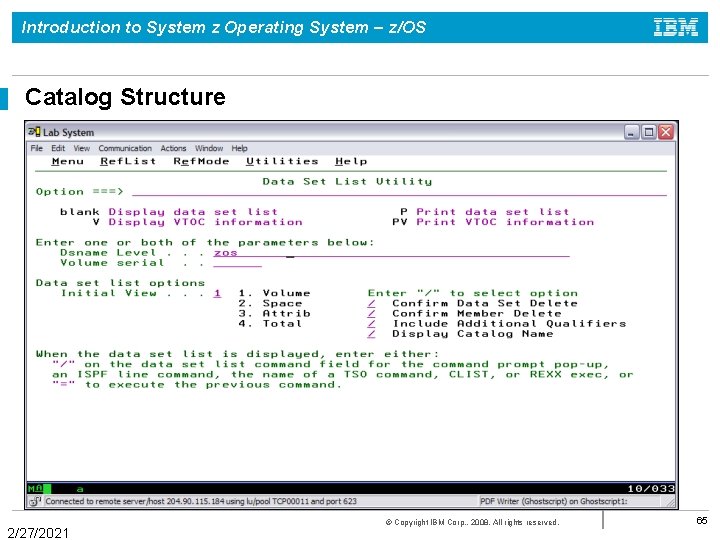Click the 'MA' session indicator in status line
Viewport: 720px width, 540px height.
35,489
